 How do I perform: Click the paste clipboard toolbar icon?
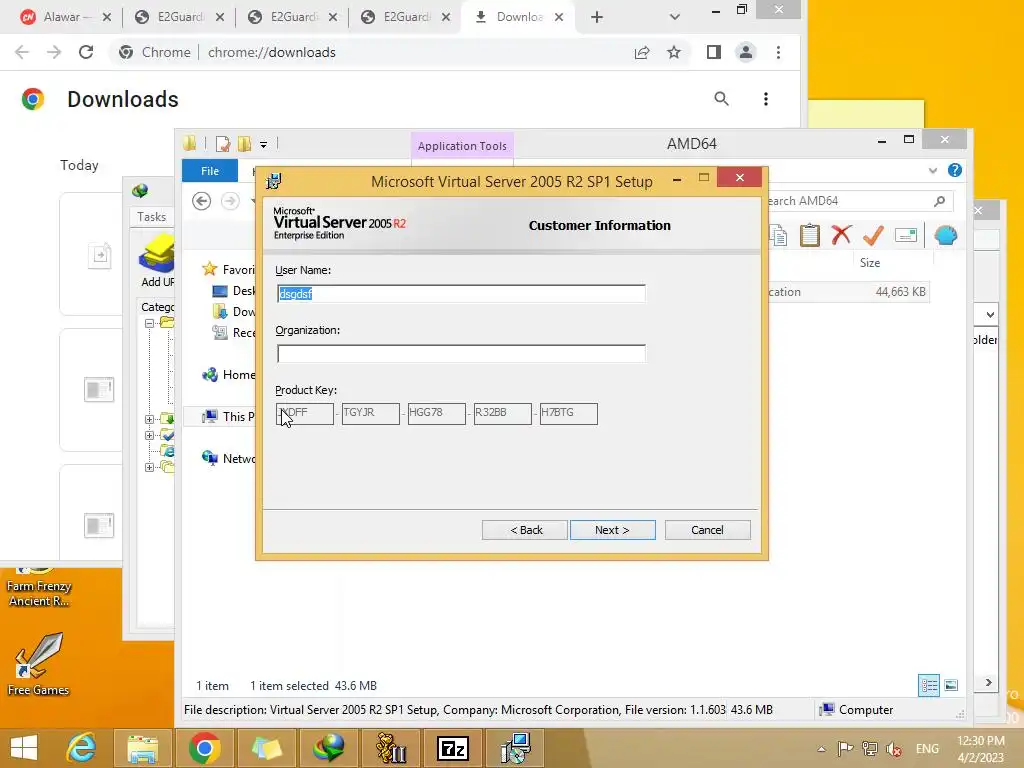coord(810,235)
